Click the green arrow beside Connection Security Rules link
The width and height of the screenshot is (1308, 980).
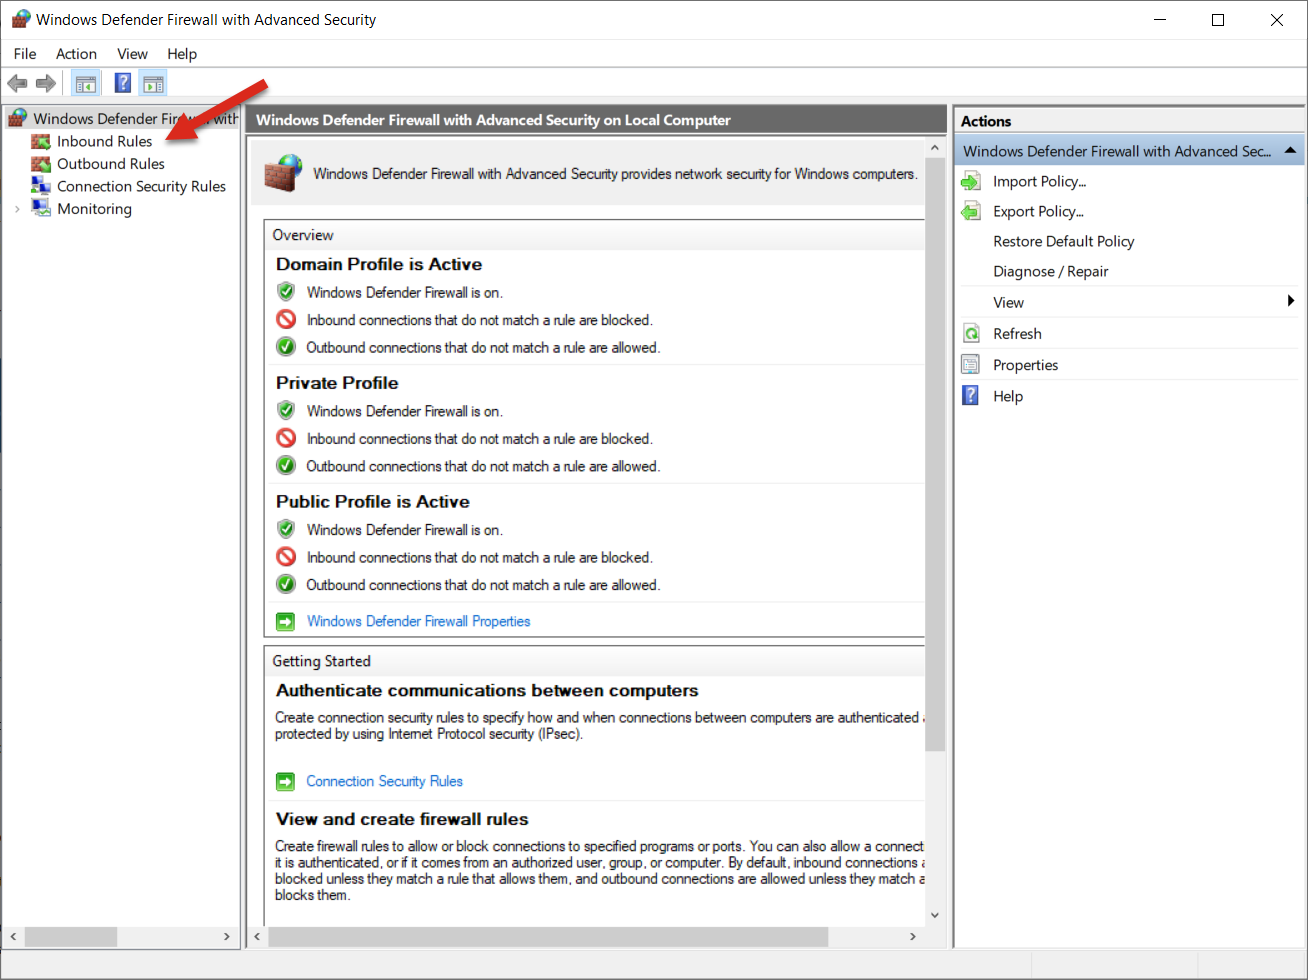[x=286, y=782]
